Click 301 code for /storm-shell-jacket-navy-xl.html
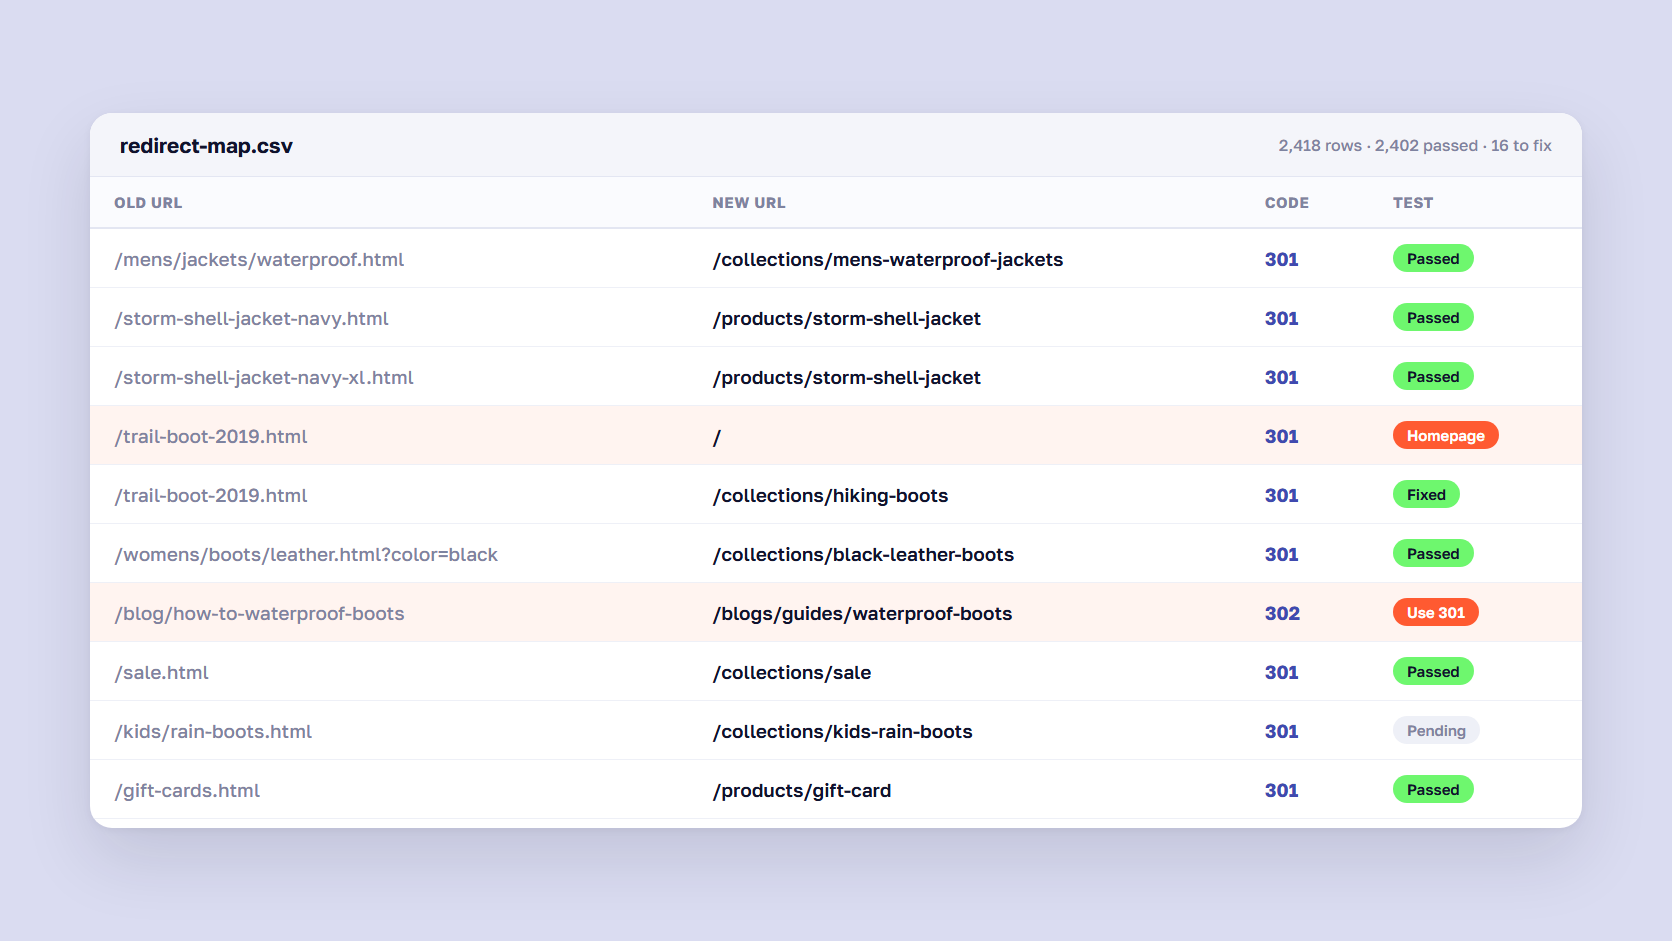The height and width of the screenshot is (941, 1672). click(1282, 378)
